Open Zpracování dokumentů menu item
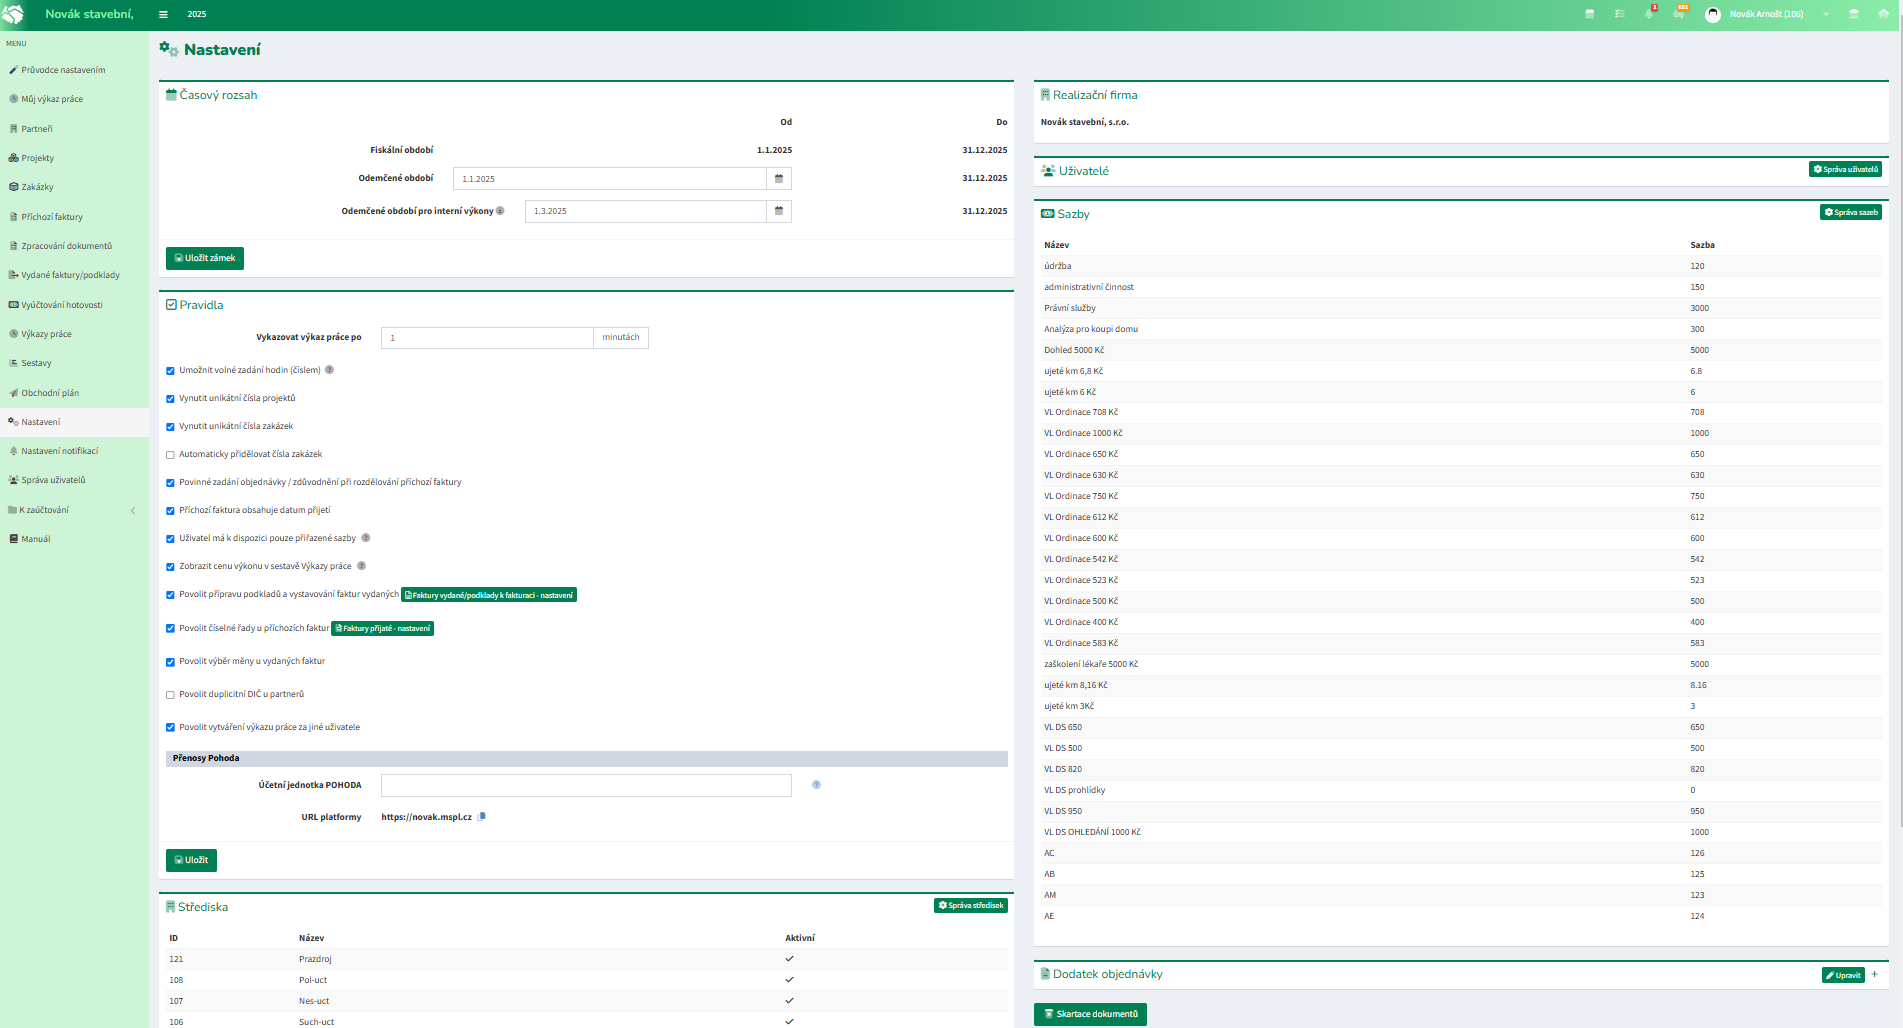Image resolution: width=1903 pixels, height=1028 pixels. click(74, 246)
